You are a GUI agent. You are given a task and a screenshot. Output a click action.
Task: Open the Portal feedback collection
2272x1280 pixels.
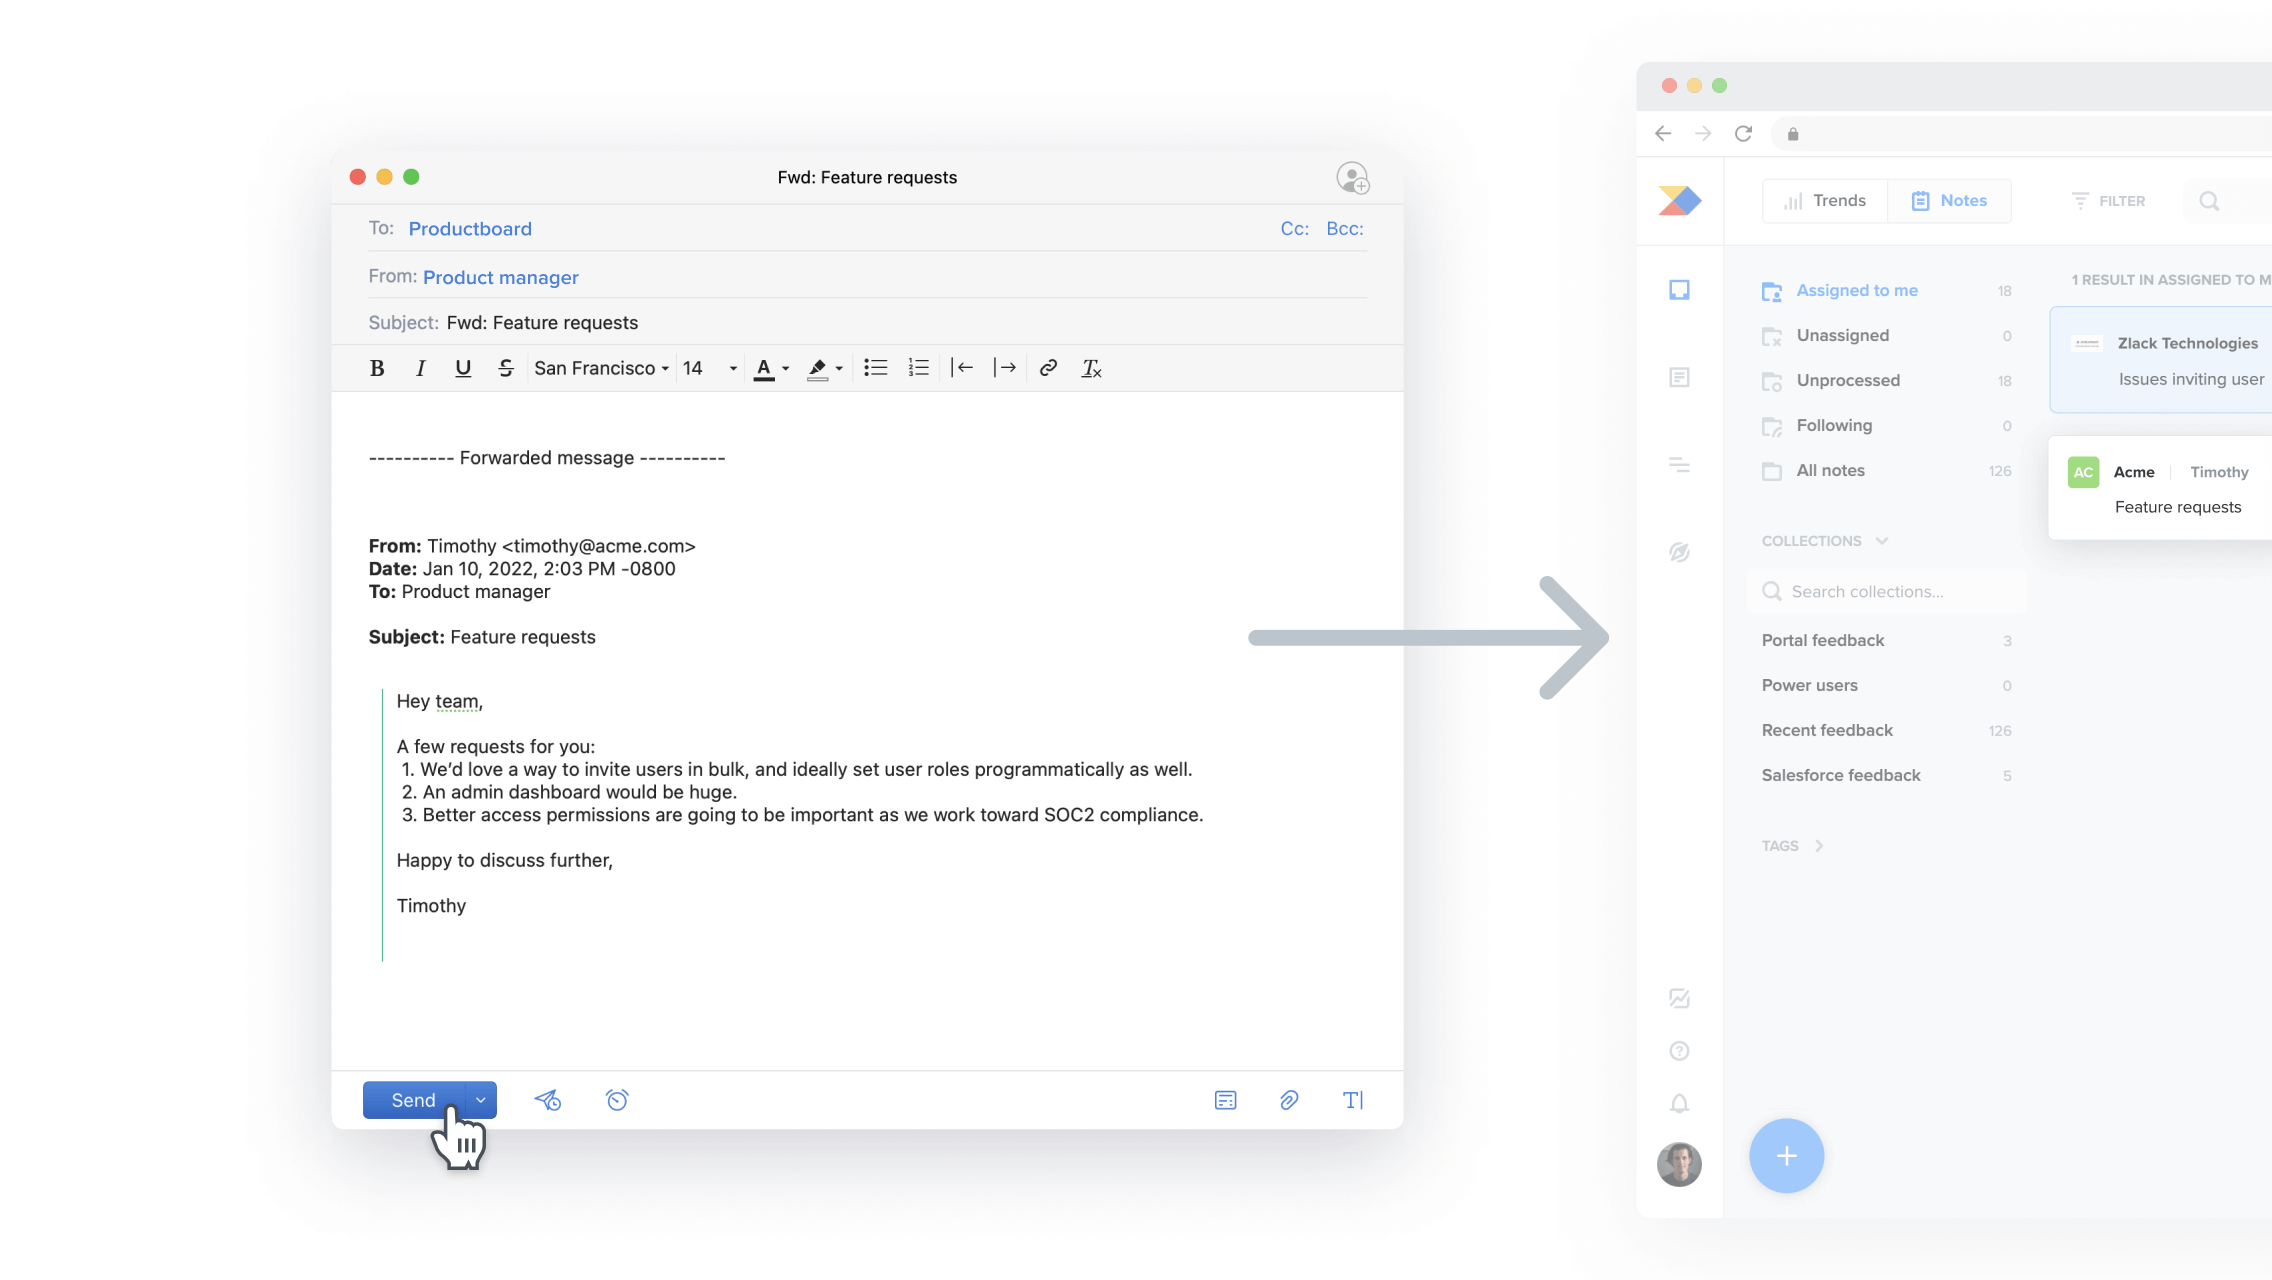(1886, 640)
